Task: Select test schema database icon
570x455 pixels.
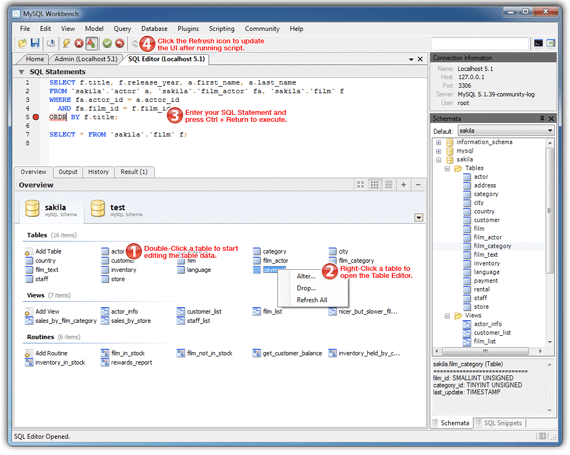Action: click(x=98, y=209)
